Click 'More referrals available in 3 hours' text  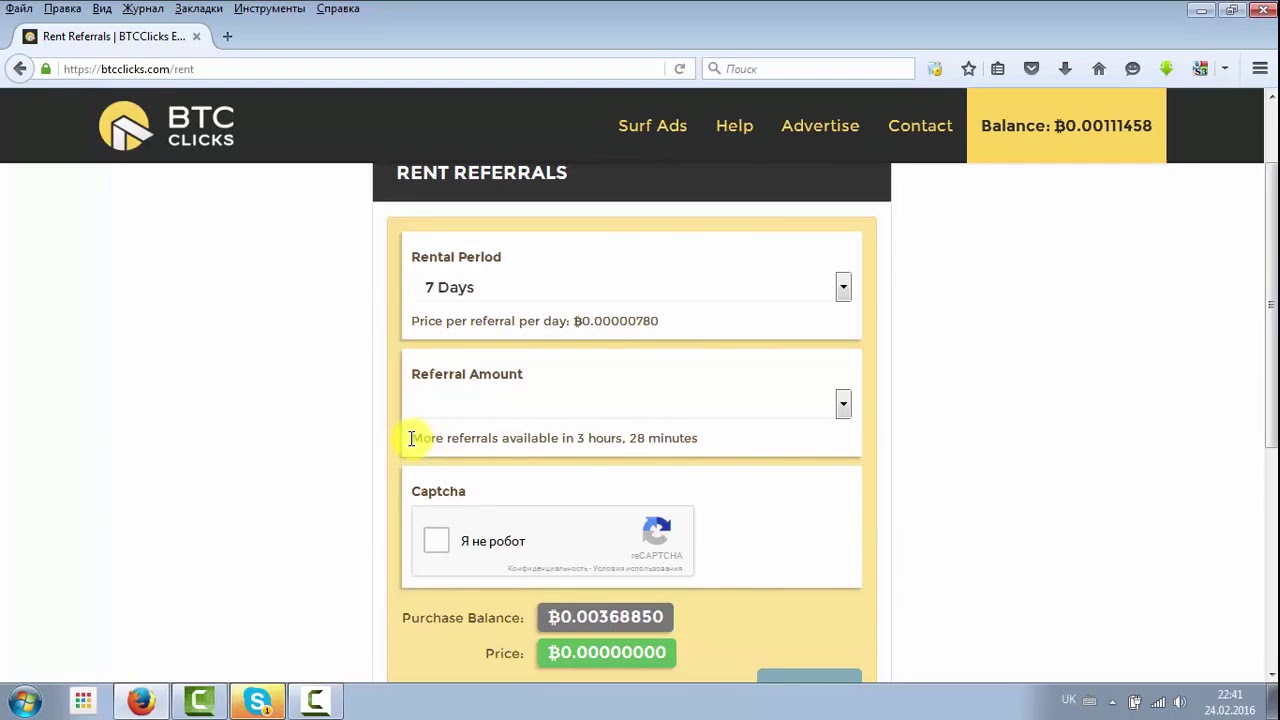click(x=554, y=438)
